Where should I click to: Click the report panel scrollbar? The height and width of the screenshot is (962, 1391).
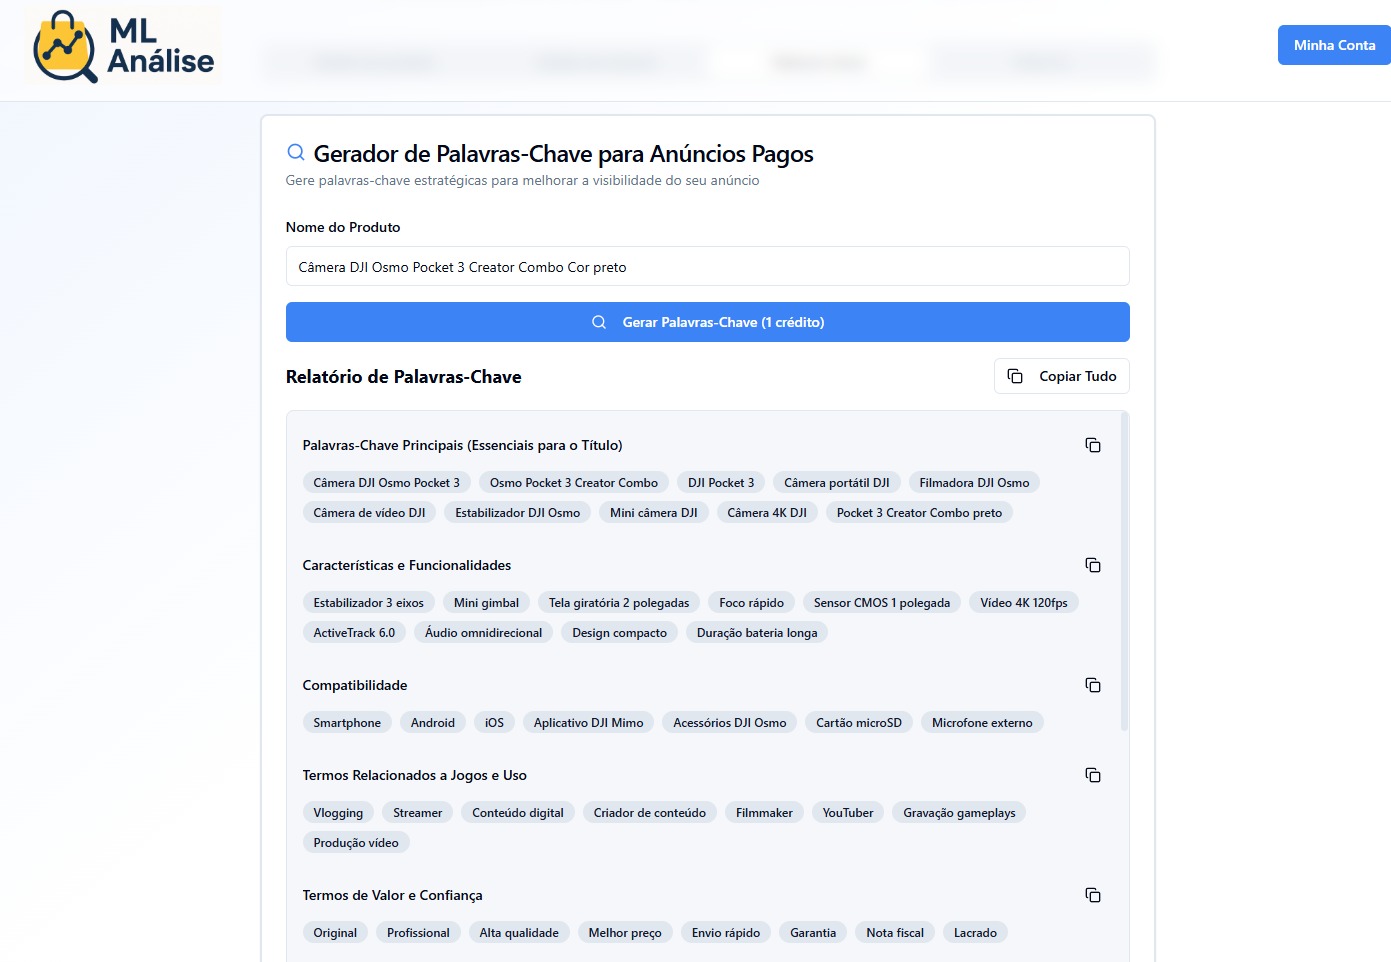coord(1124,570)
